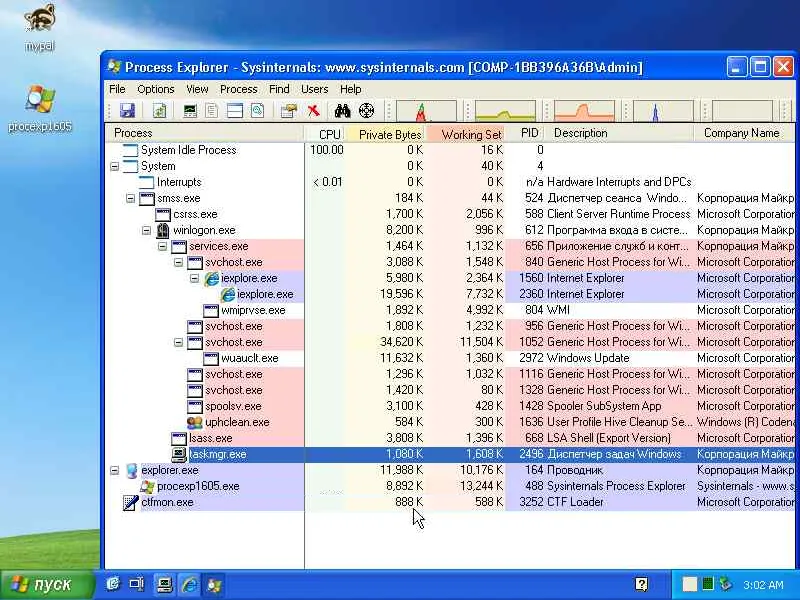Select the spoolsv.exe process row
Screen dimensions: 800x600
click(450, 406)
